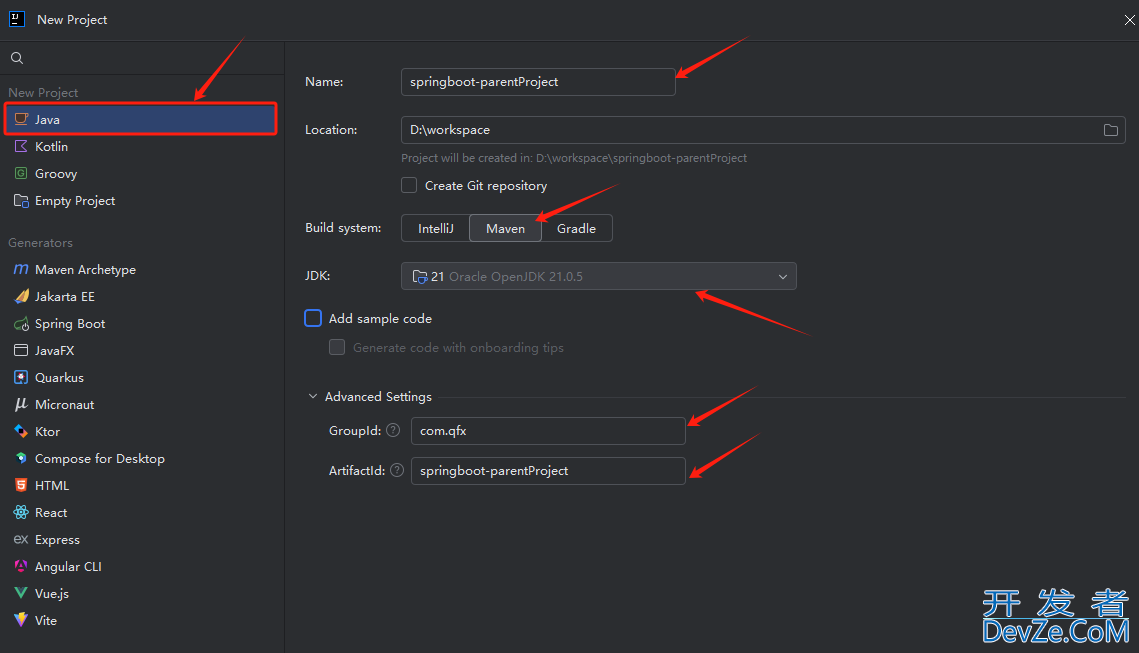Select React generator
This screenshot has height=653, width=1139.
click(x=140, y=513)
